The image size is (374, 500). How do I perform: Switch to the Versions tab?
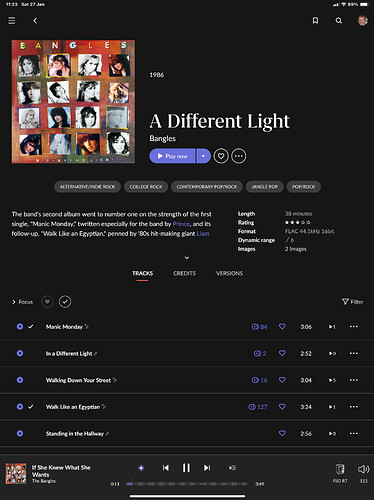tap(229, 273)
